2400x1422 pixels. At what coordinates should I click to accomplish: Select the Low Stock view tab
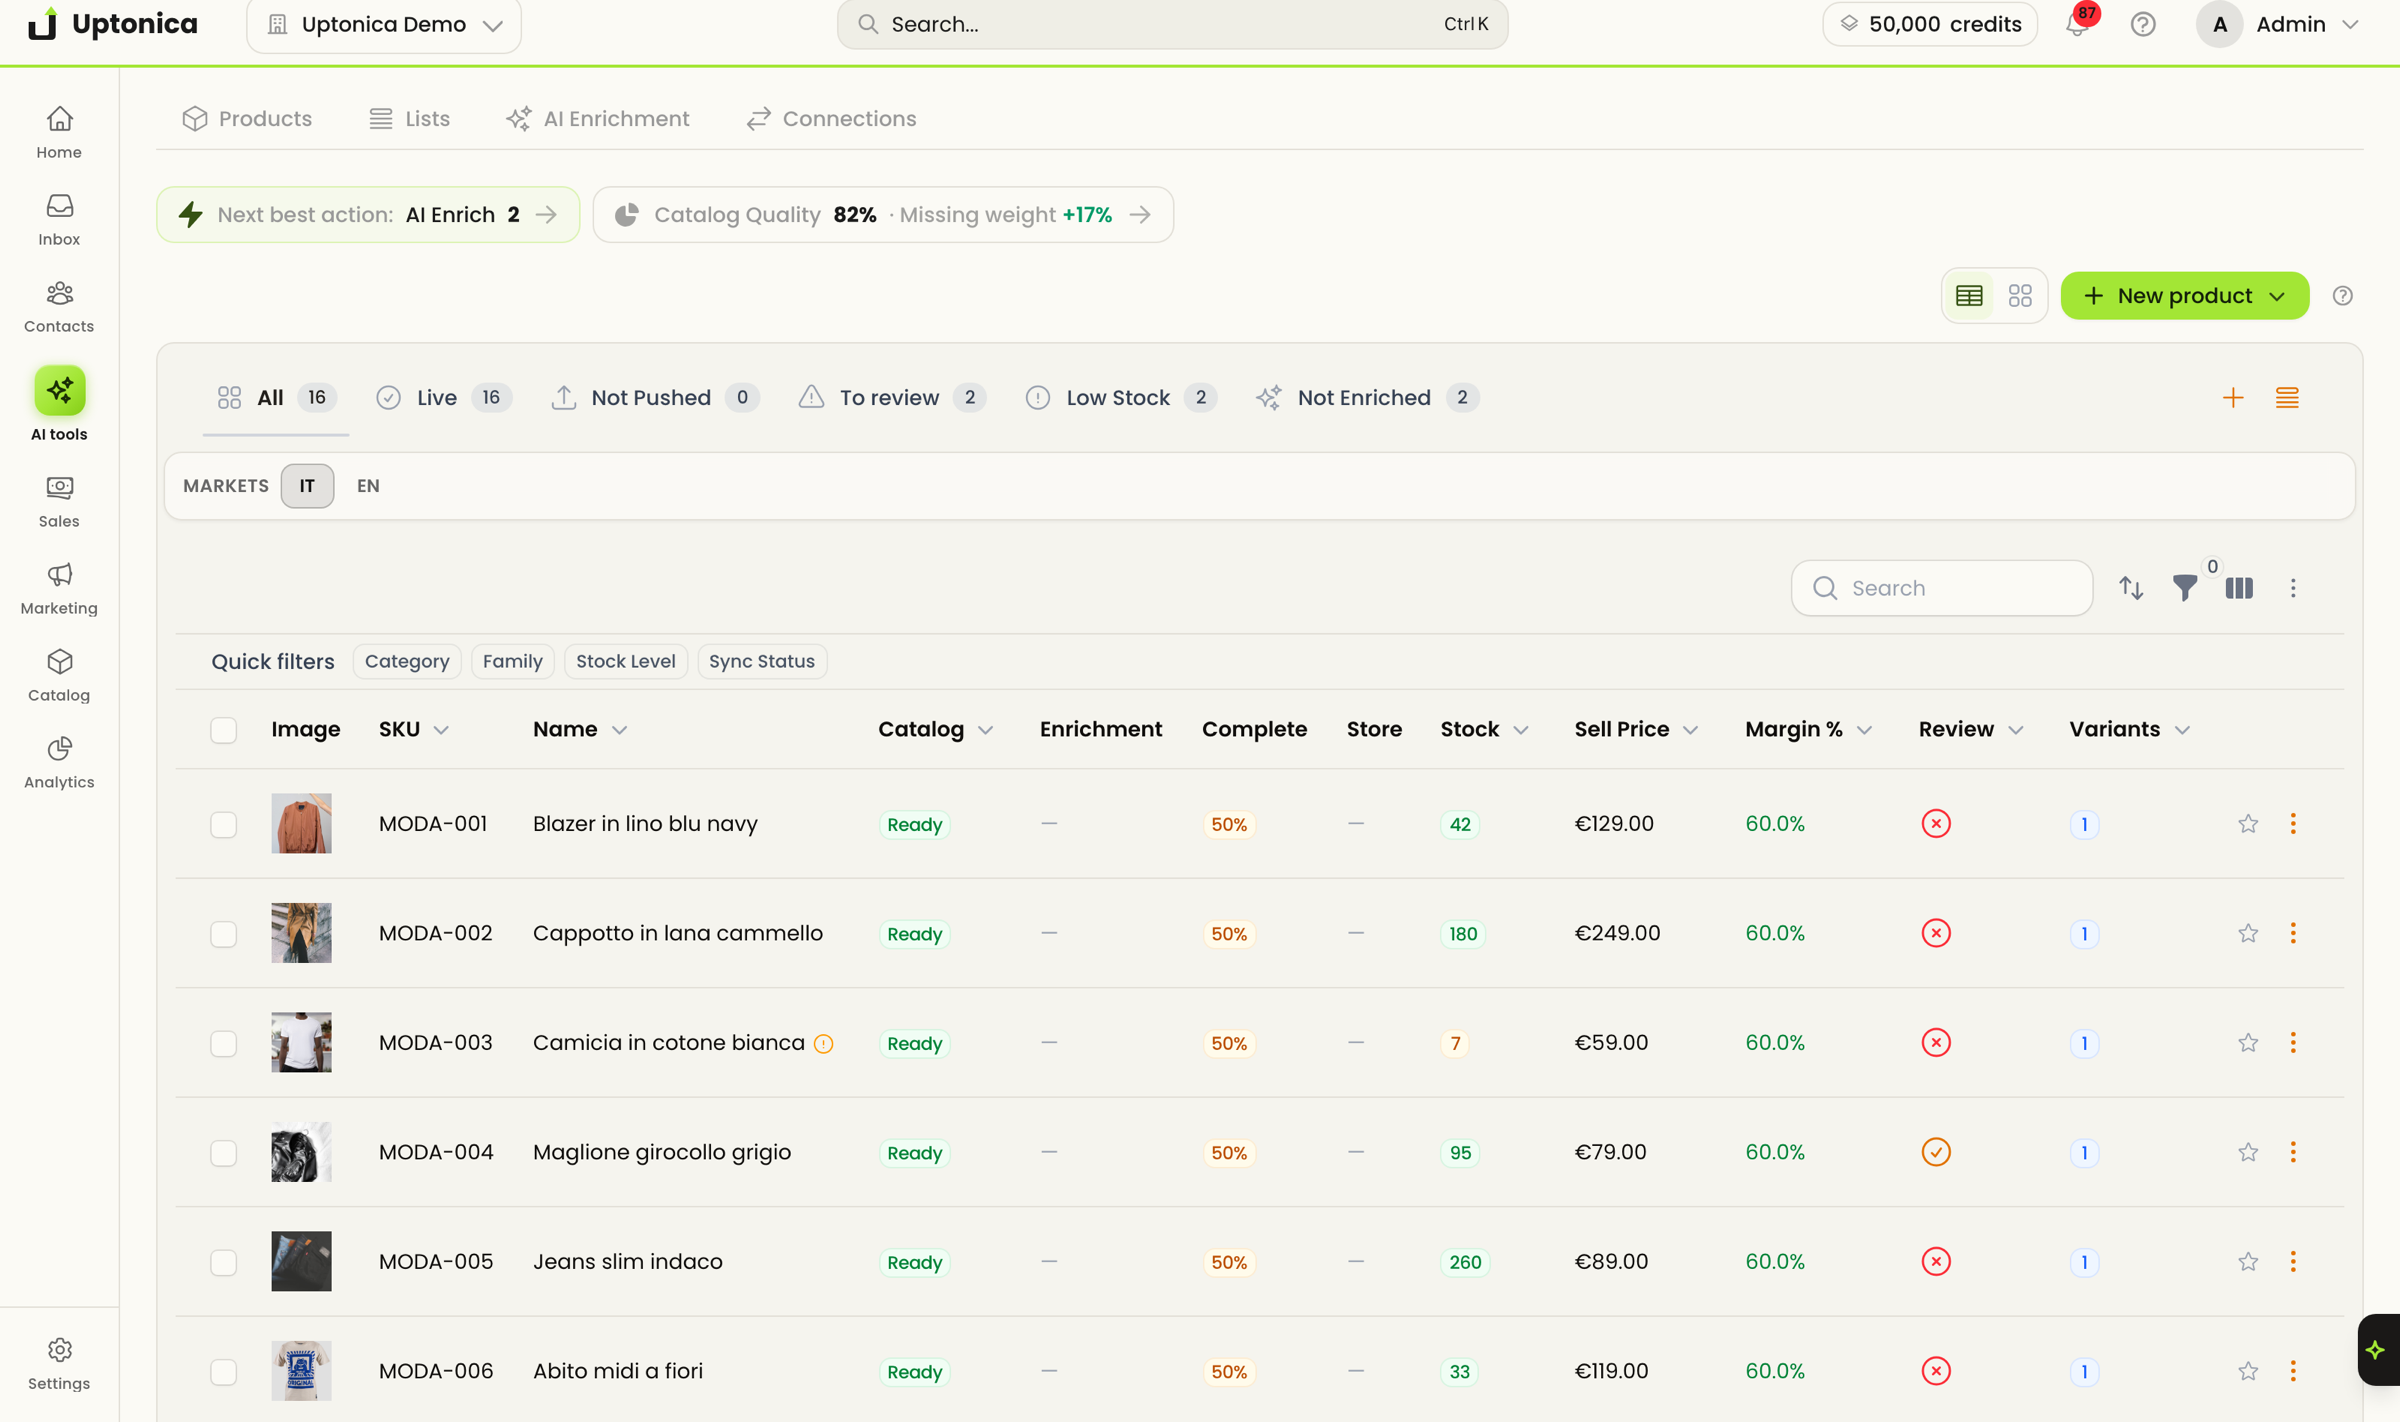[1120, 398]
